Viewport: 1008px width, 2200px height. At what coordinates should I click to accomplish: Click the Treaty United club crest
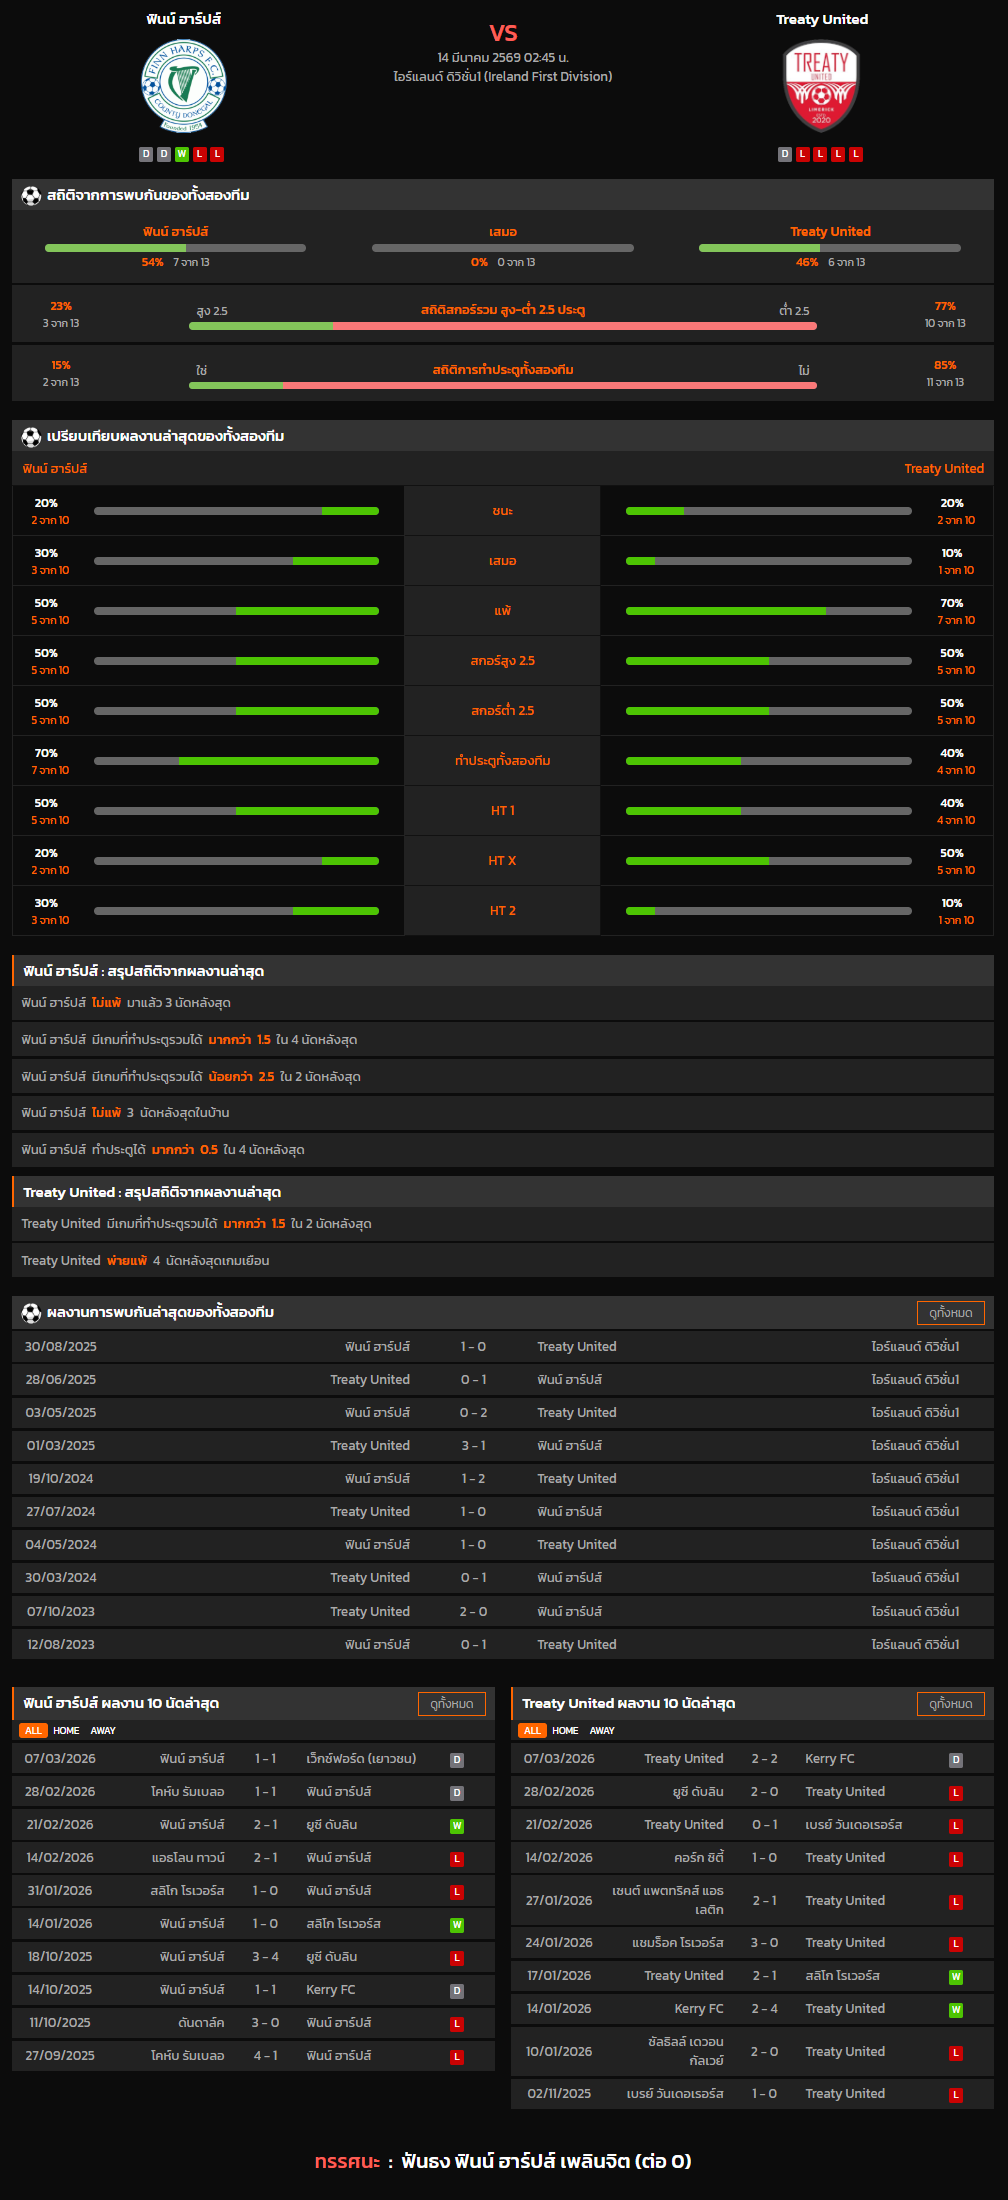[x=821, y=86]
